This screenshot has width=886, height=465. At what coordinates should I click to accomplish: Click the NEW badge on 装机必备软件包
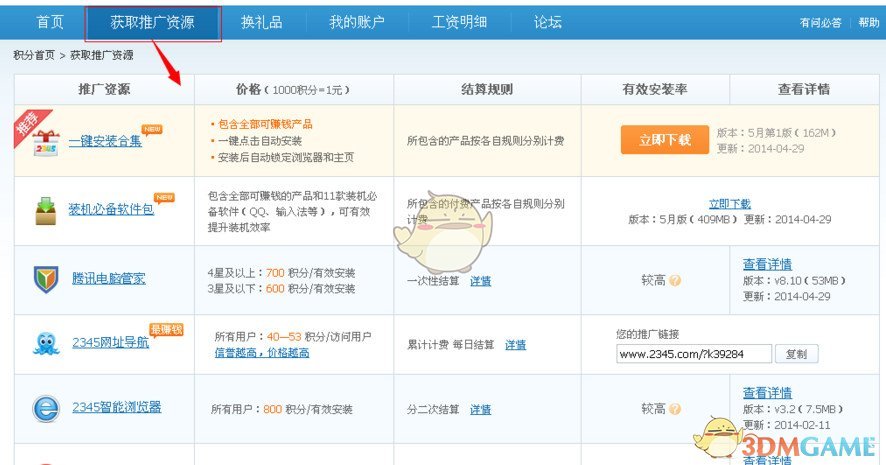pyautogui.click(x=164, y=198)
